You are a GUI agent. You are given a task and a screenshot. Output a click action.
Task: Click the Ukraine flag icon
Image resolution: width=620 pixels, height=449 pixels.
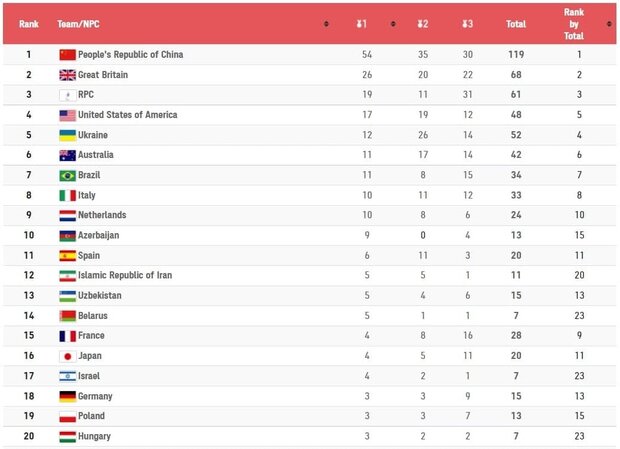(67, 135)
